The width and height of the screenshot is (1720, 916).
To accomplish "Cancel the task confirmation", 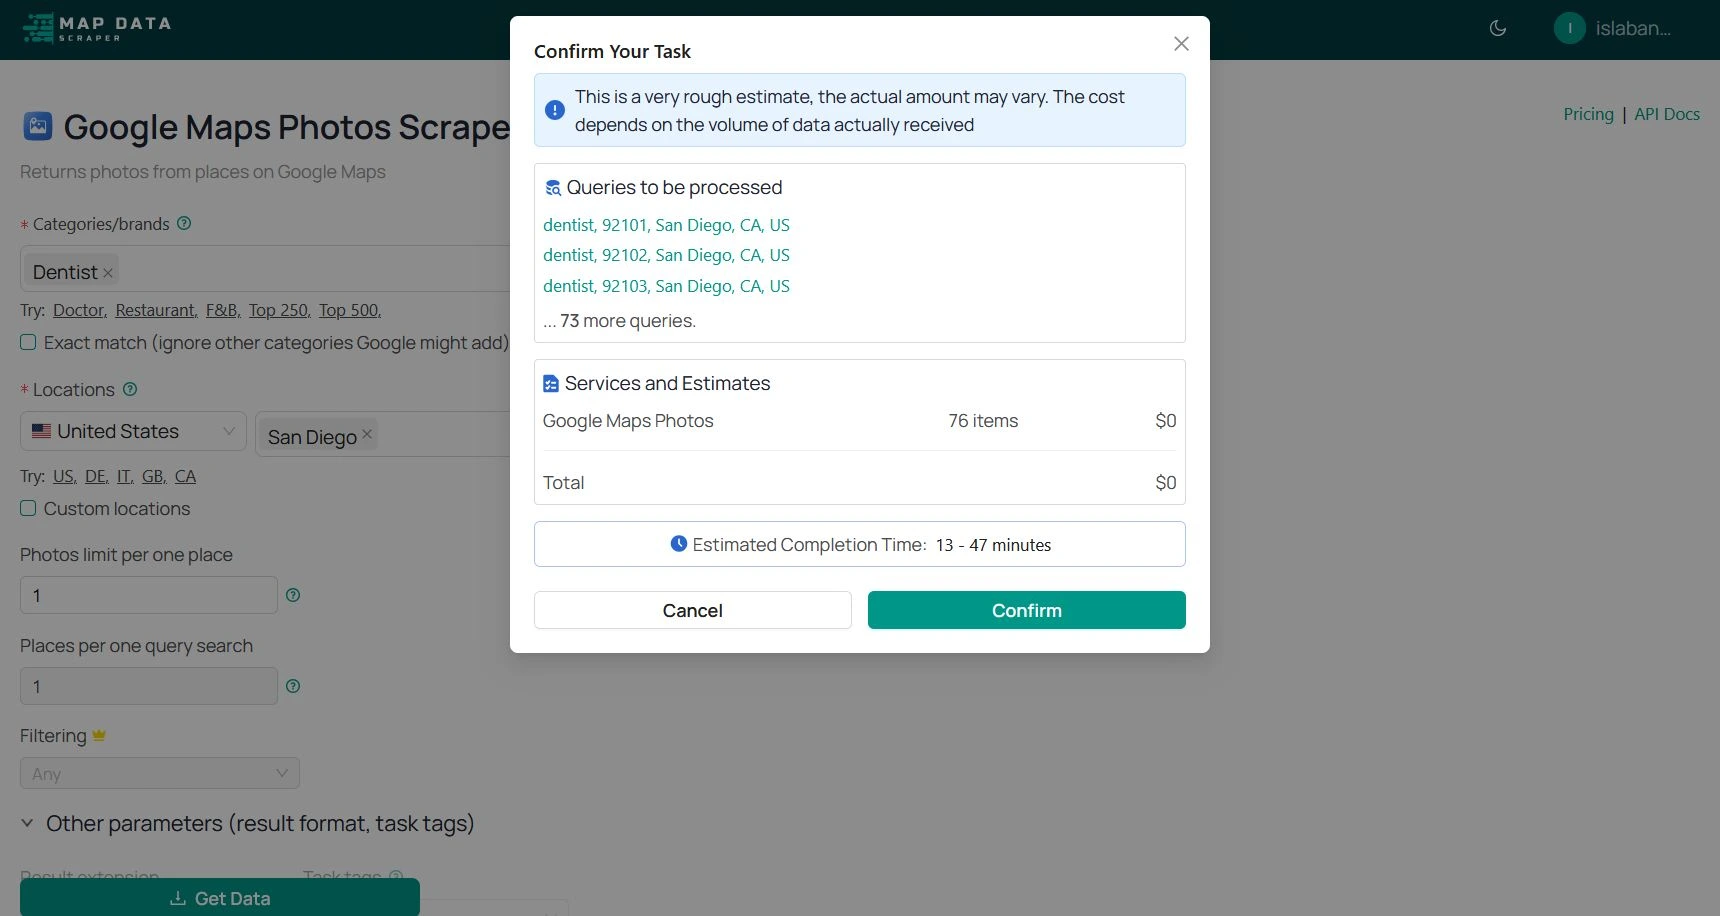I will 693,610.
